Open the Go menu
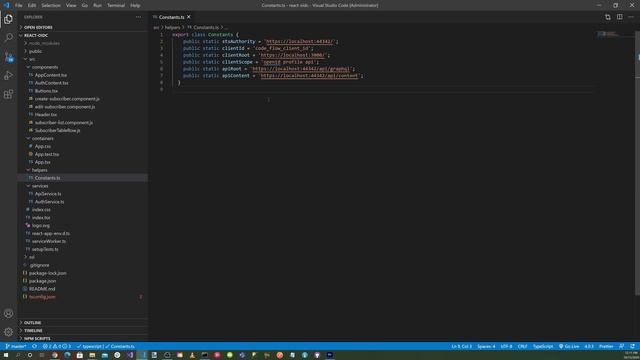The height and width of the screenshot is (360, 640). (x=84, y=5)
